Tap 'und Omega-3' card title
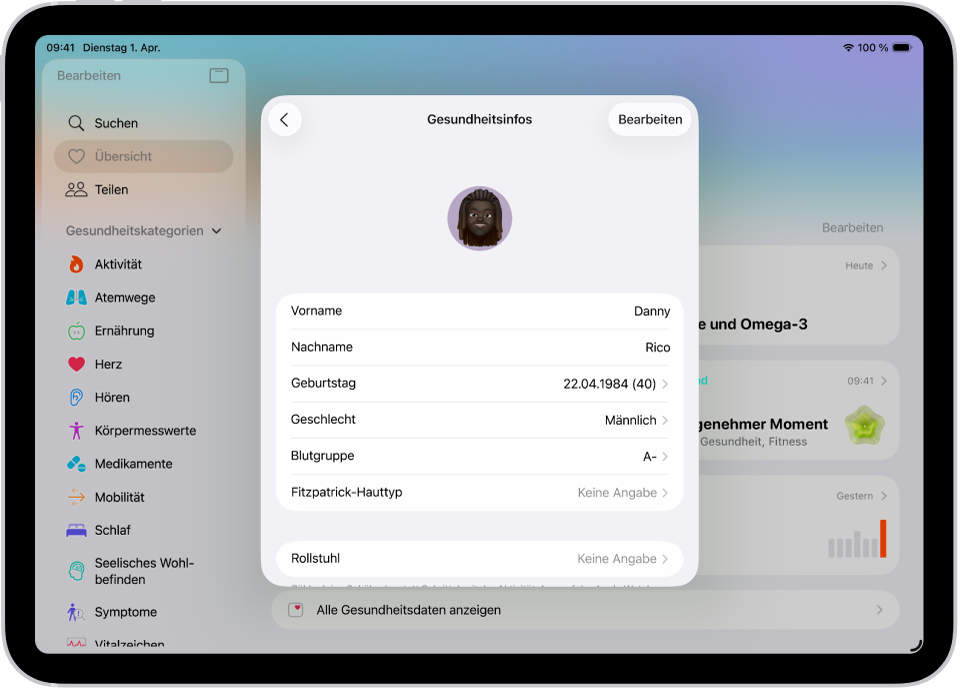The height and width of the screenshot is (689, 960). (x=759, y=324)
